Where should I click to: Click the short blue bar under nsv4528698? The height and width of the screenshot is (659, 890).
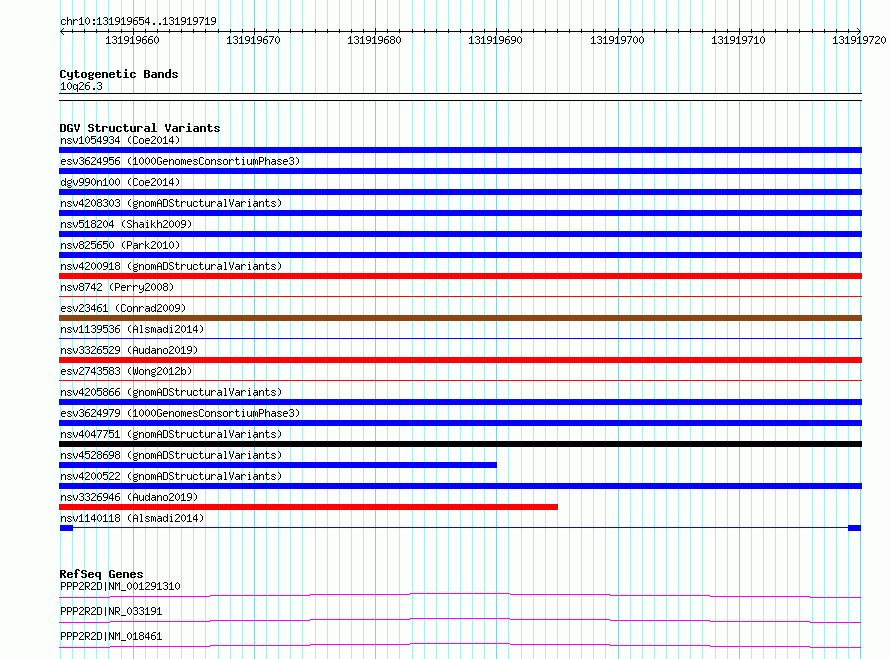(278, 465)
